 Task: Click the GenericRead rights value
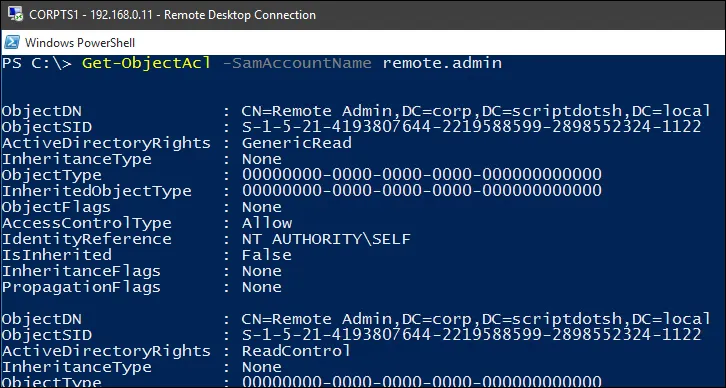[x=297, y=143]
